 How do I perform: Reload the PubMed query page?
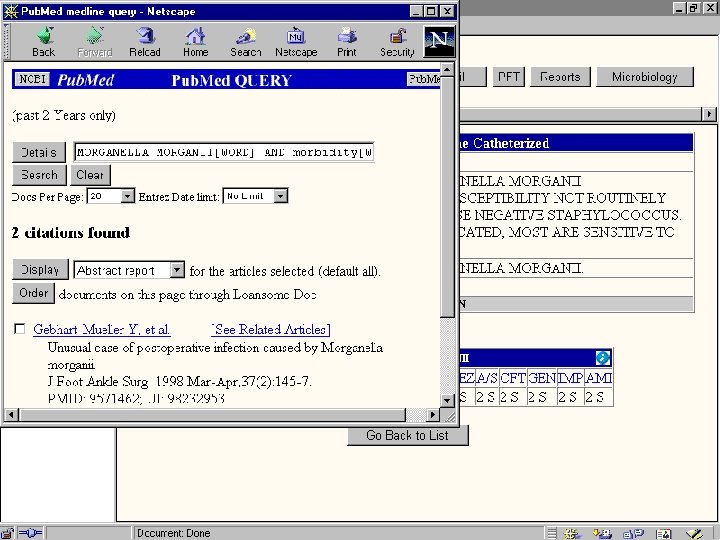point(145,42)
